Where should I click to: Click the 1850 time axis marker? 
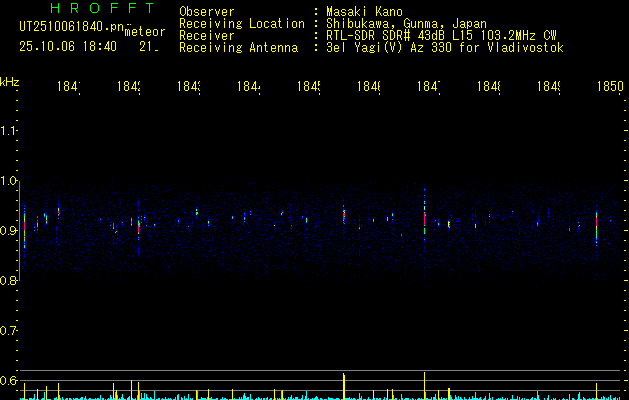click(x=609, y=88)
